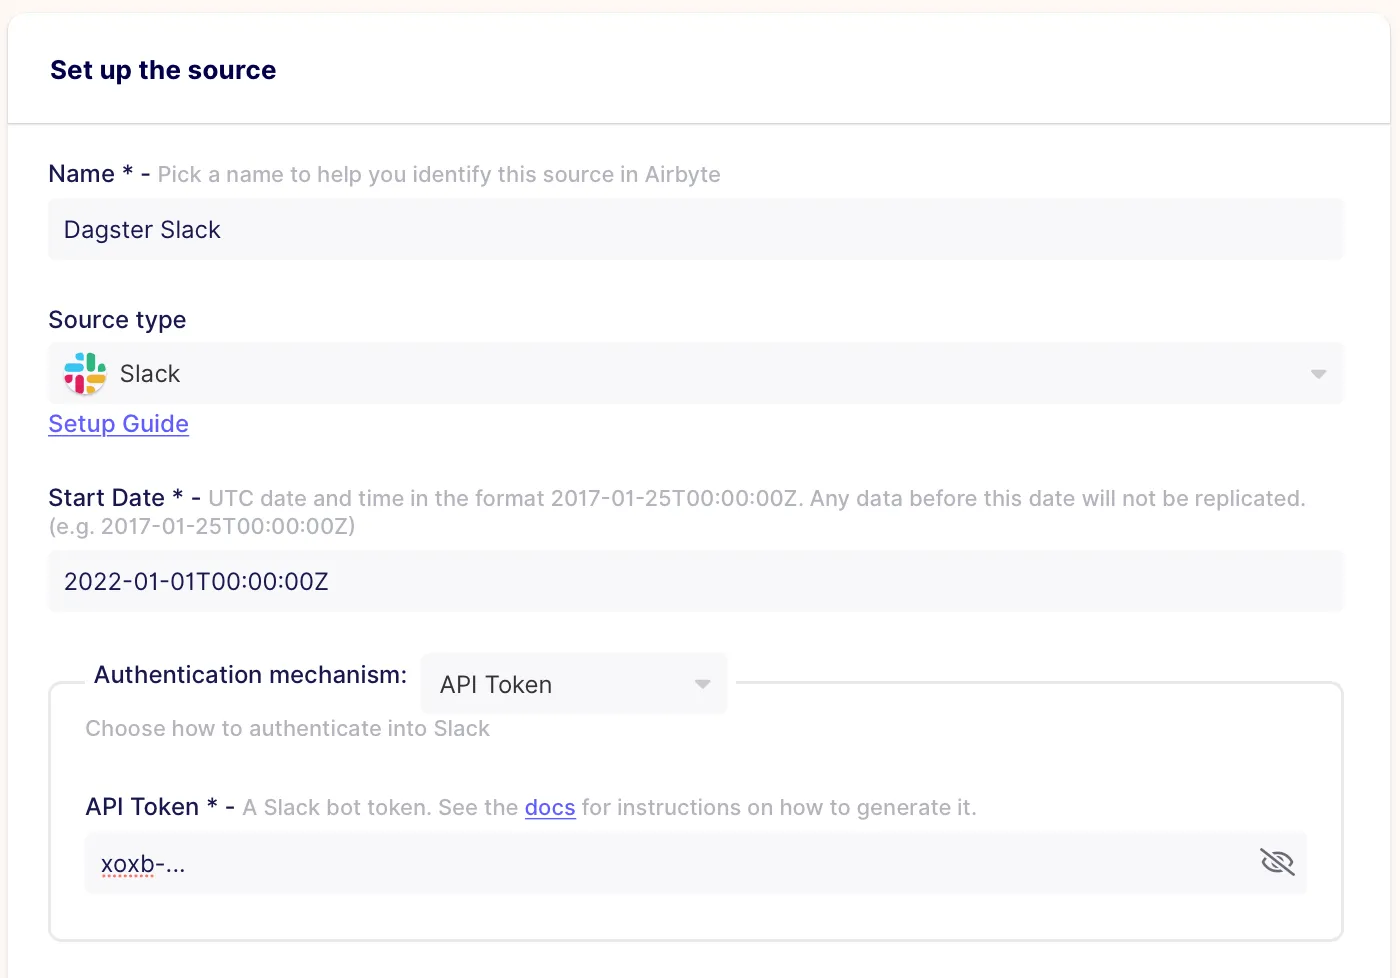This screenshot has width=1400, height=978.
Task: Click 'Choose how to authenticate into Slack' text
Action: pyautogui.click(x=288, y=728)
